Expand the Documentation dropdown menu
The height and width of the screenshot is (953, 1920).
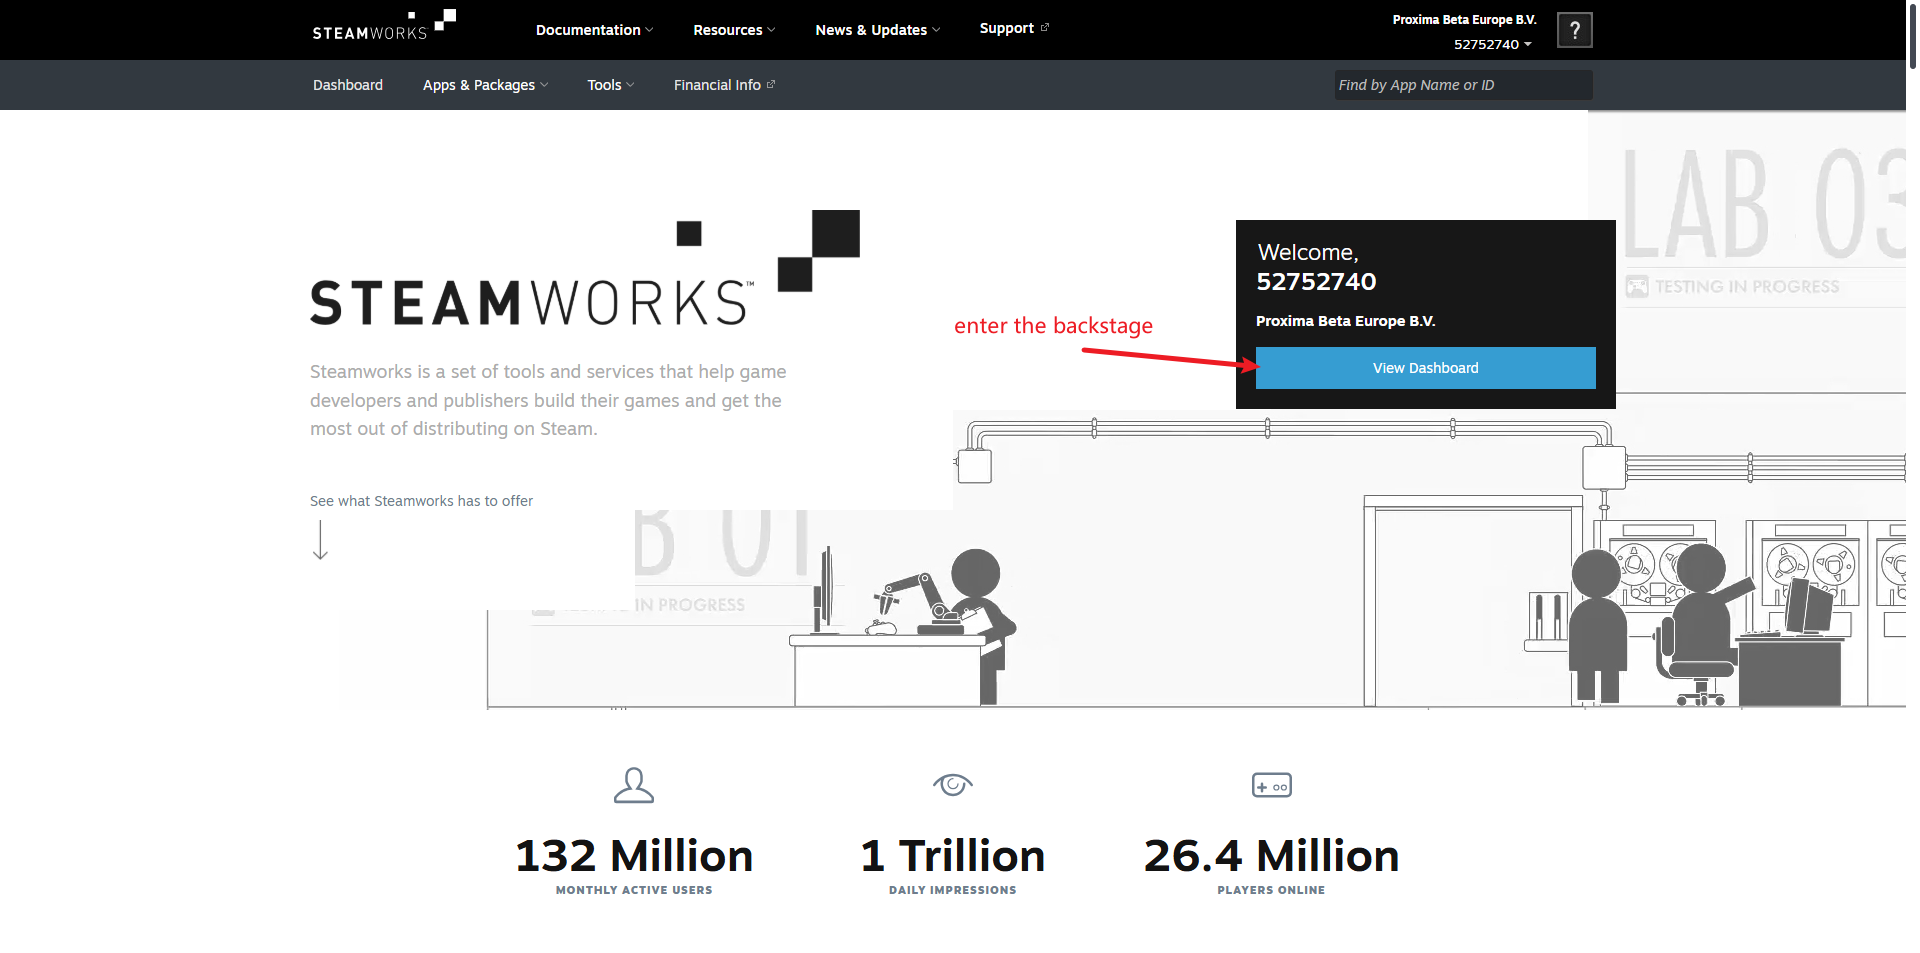tap(594, 30)
